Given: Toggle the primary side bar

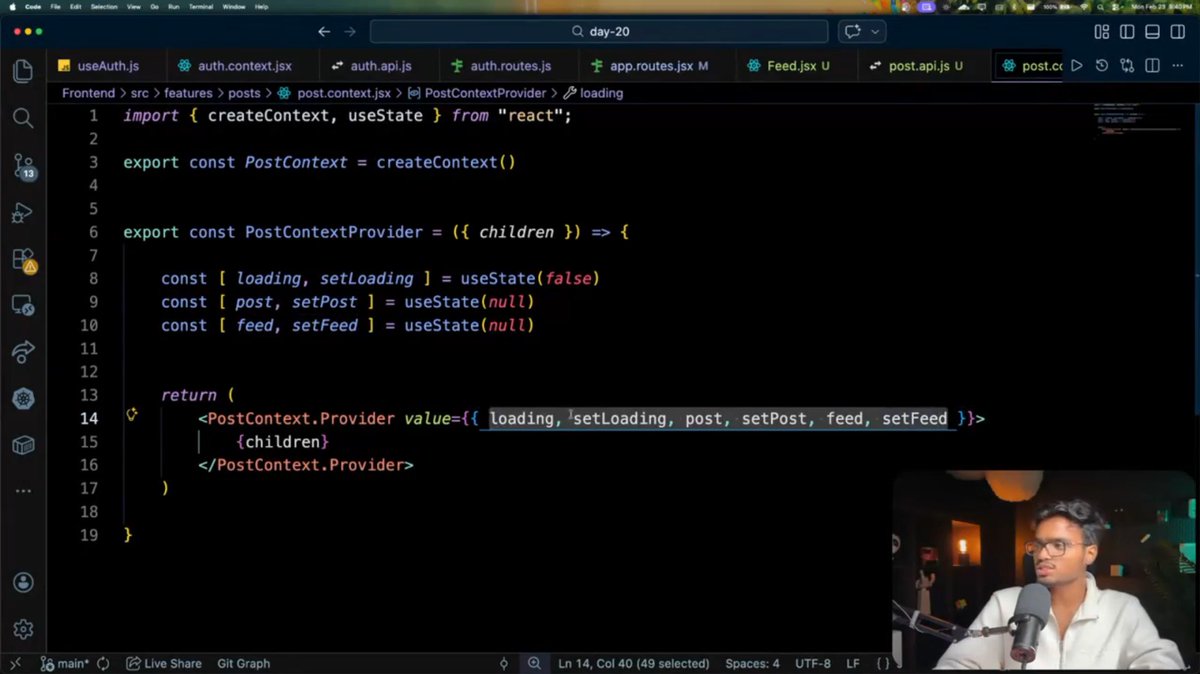Looking at the screenshot, I should pyautogui.click(x=1128, y=32).
